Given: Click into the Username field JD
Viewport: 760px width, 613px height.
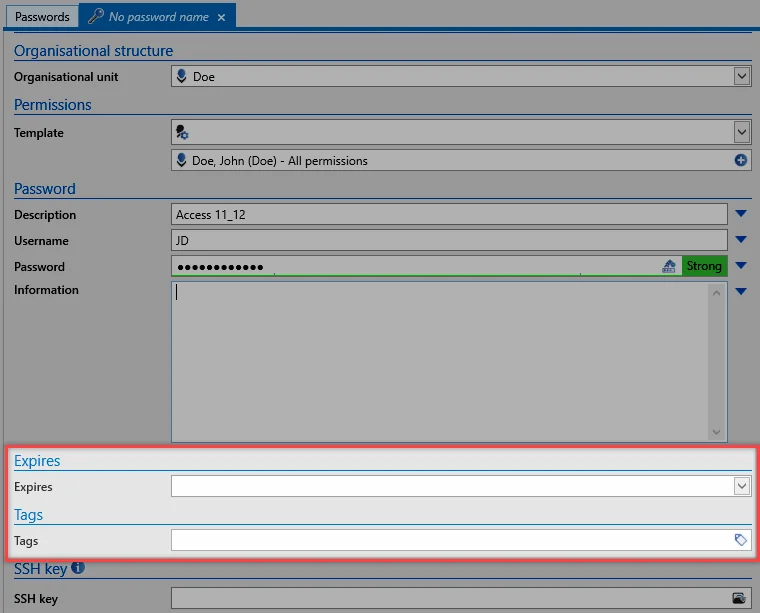Looking at the screenshot, I should 449,240.
